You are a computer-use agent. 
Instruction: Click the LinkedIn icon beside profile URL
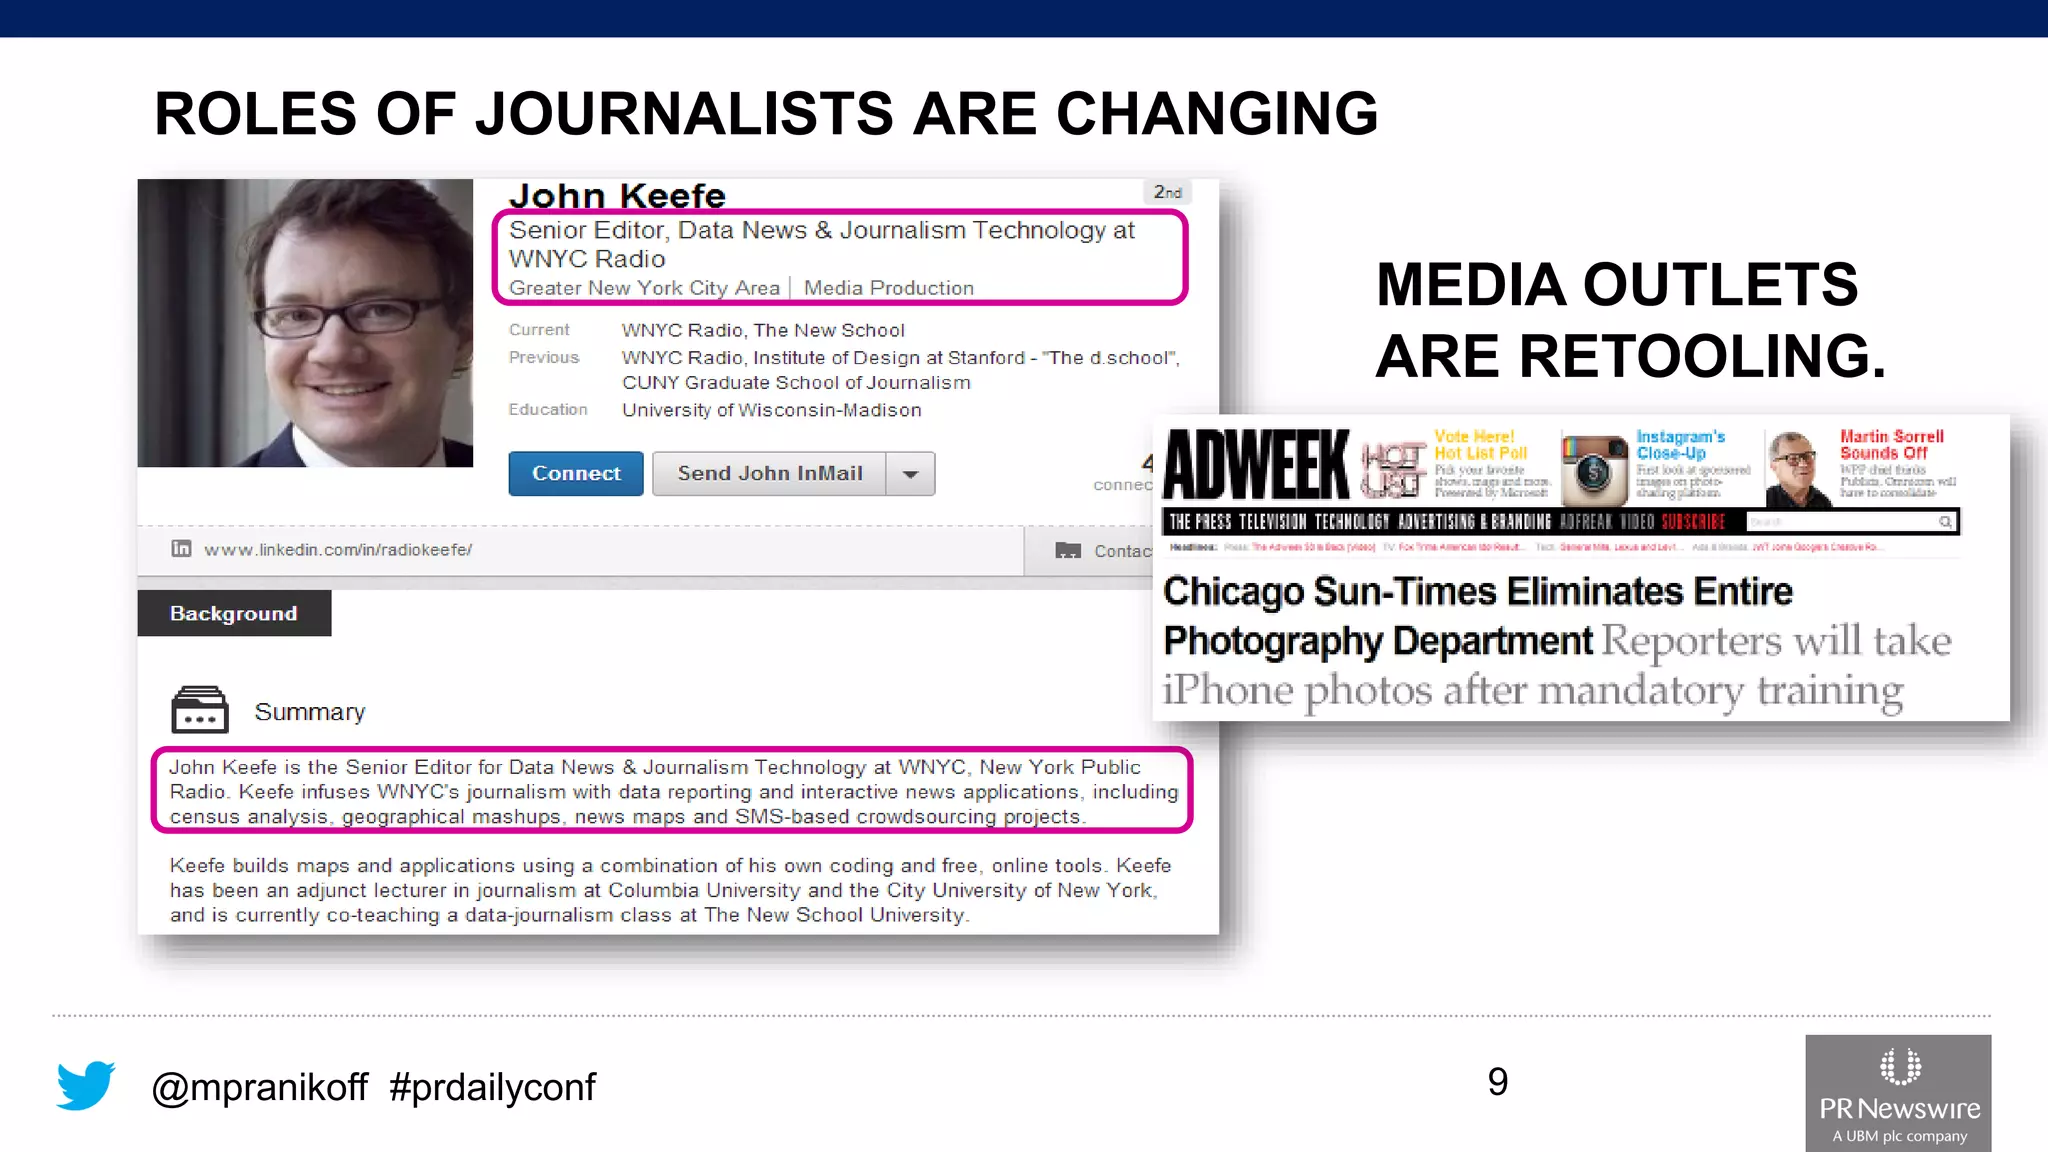coord(181,548)
